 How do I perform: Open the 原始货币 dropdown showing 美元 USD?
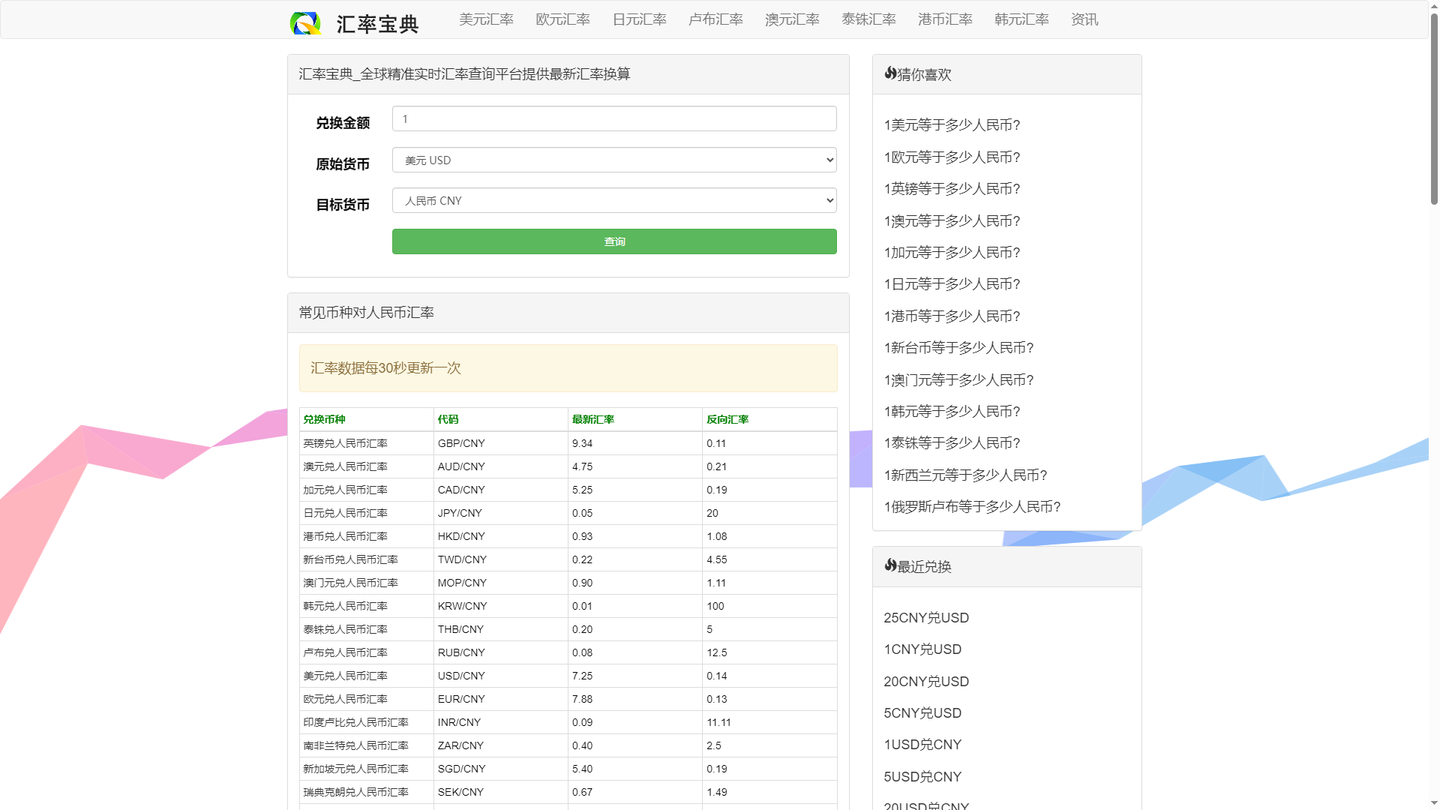tap(614, 160)
